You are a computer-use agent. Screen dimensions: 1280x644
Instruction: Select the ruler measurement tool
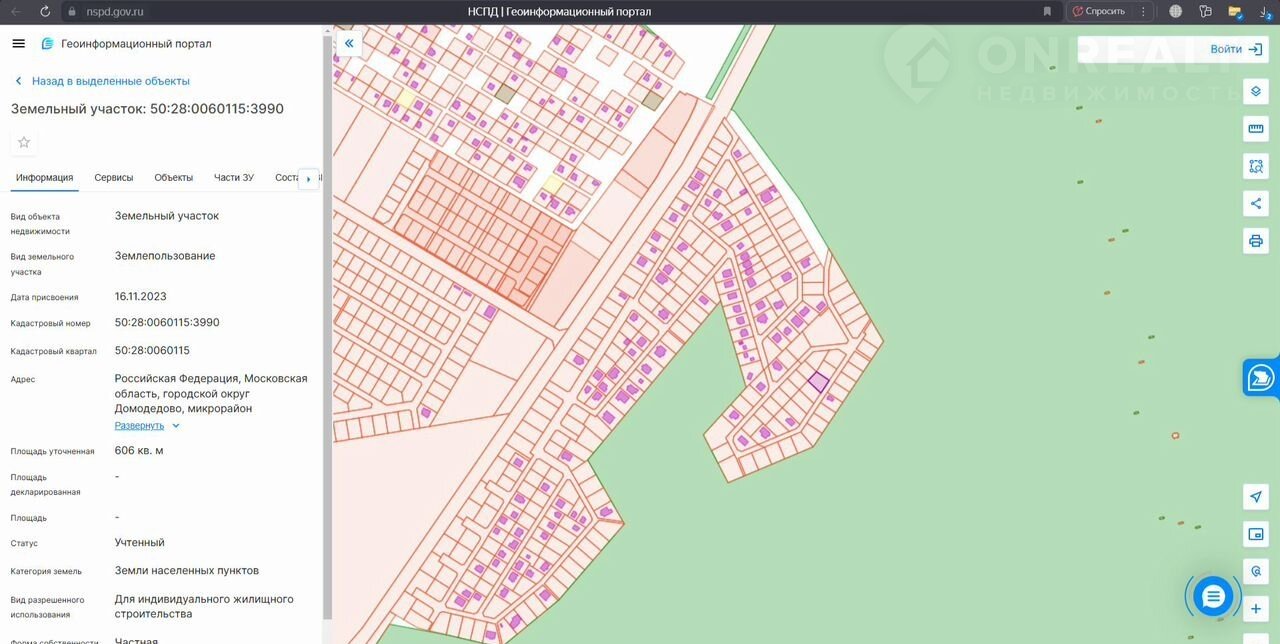pyautogui.click(x=1256, y=129)
